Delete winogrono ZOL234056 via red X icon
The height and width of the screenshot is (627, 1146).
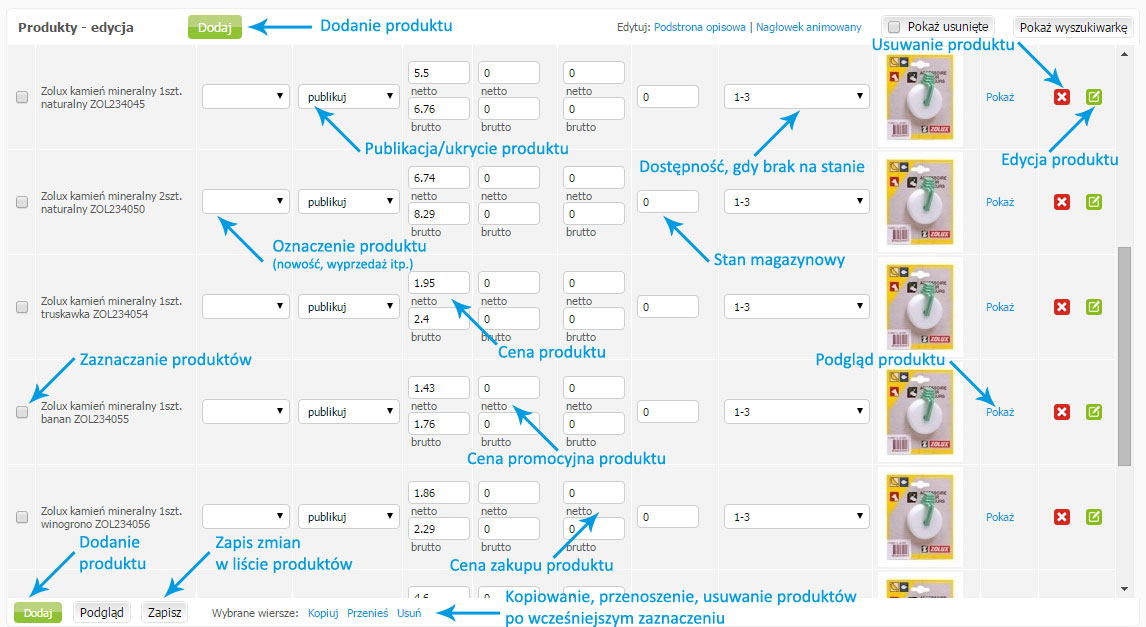[1061, 517]
